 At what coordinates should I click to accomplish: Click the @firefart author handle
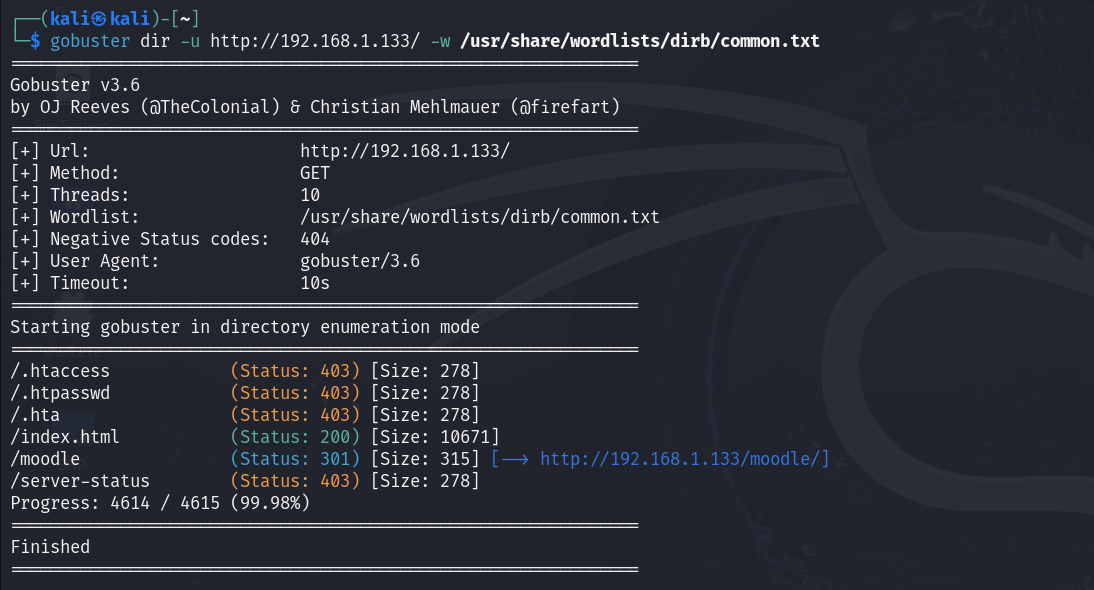(563, 107)
